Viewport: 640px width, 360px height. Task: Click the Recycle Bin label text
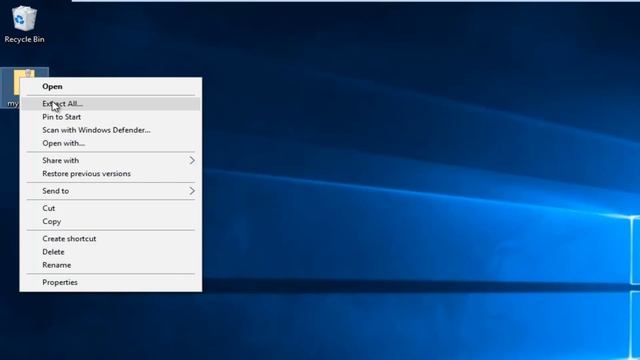[24, 39]
